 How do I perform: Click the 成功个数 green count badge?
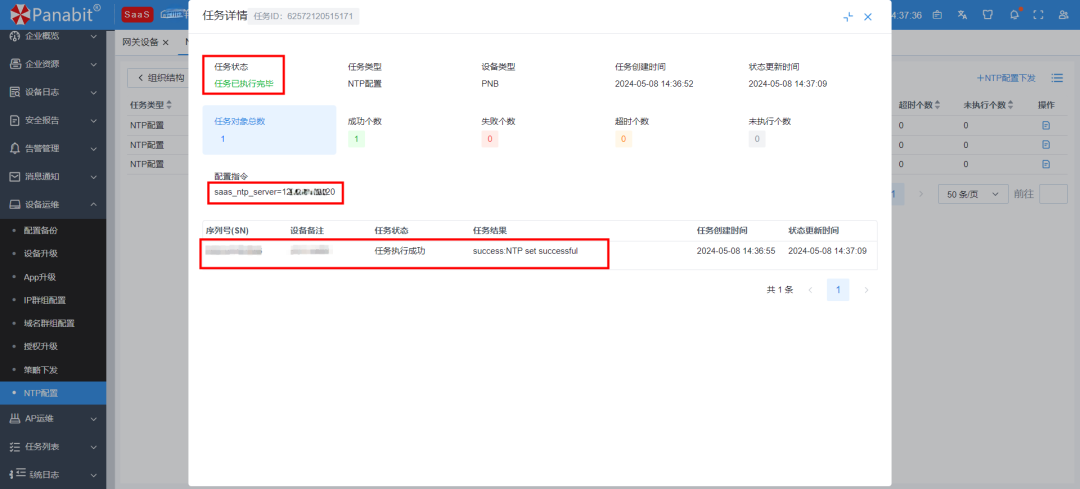[x=356, y=139]
